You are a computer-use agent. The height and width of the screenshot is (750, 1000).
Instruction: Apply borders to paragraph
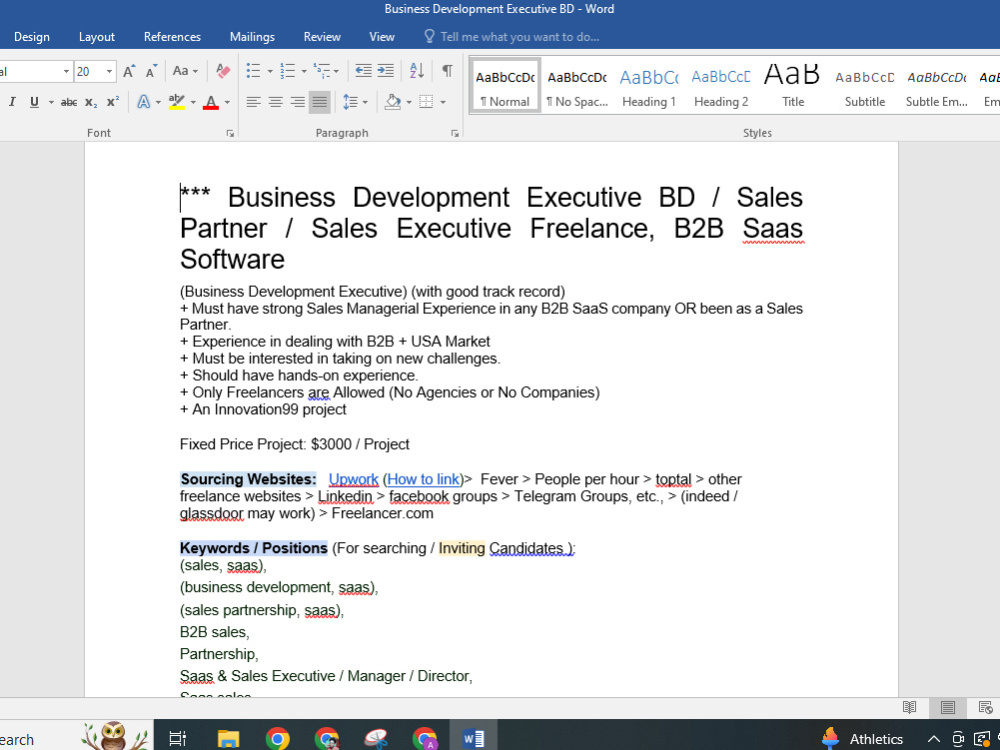(x=426, y=102)
